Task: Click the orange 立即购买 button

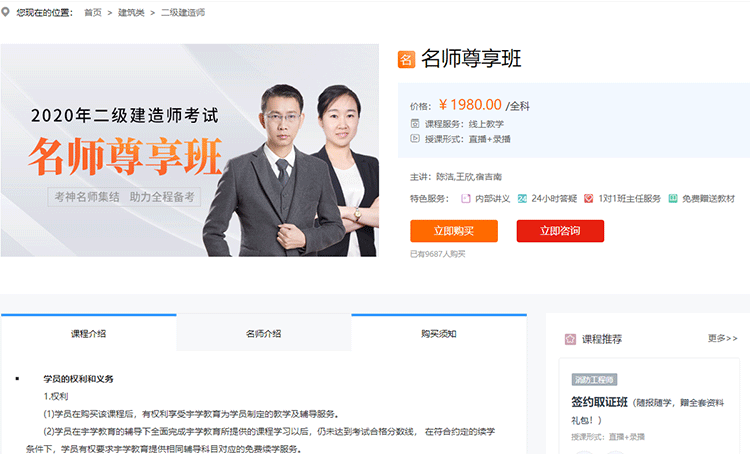Action: coord(454,231)
